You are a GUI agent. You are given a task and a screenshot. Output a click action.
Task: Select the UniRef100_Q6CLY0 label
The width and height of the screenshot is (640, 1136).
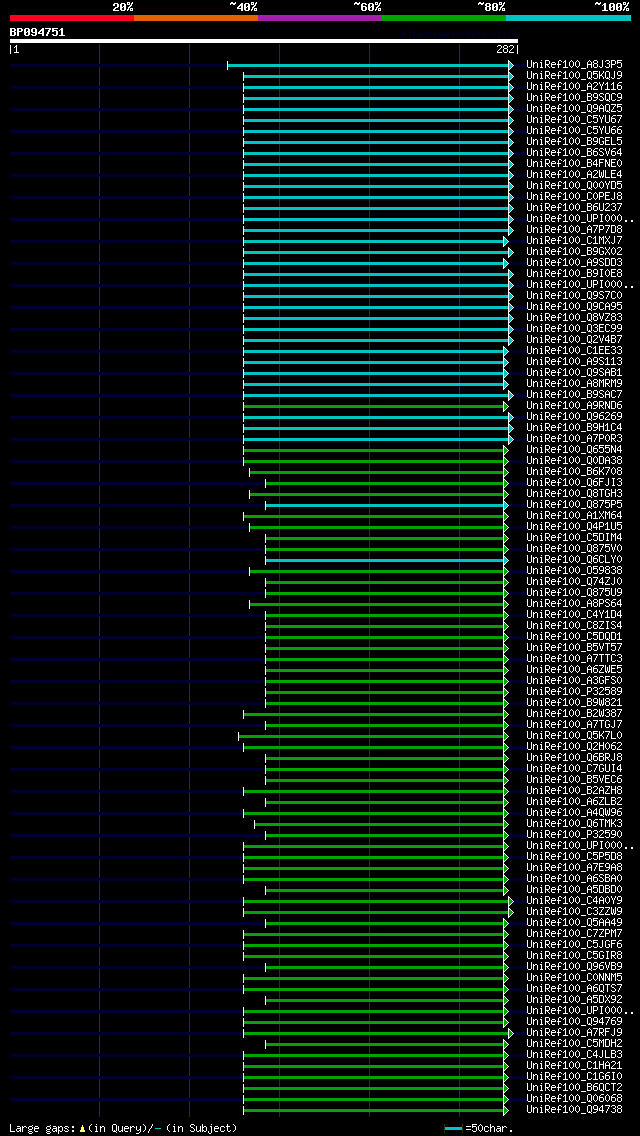pos(575,559)
